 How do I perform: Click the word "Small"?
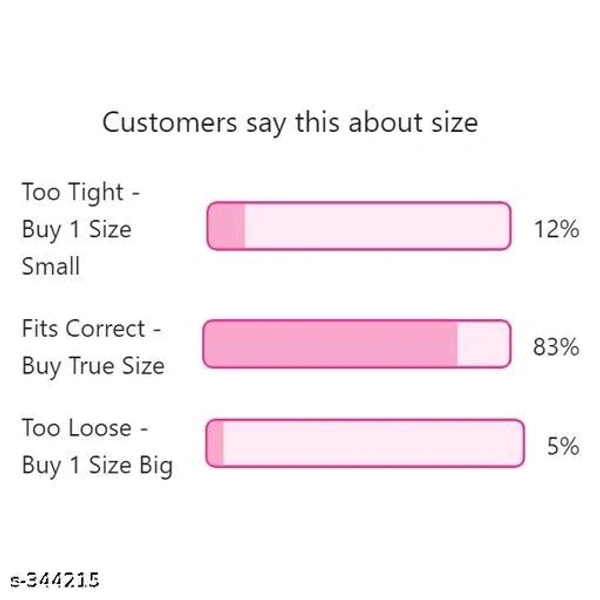pos(50,267)
